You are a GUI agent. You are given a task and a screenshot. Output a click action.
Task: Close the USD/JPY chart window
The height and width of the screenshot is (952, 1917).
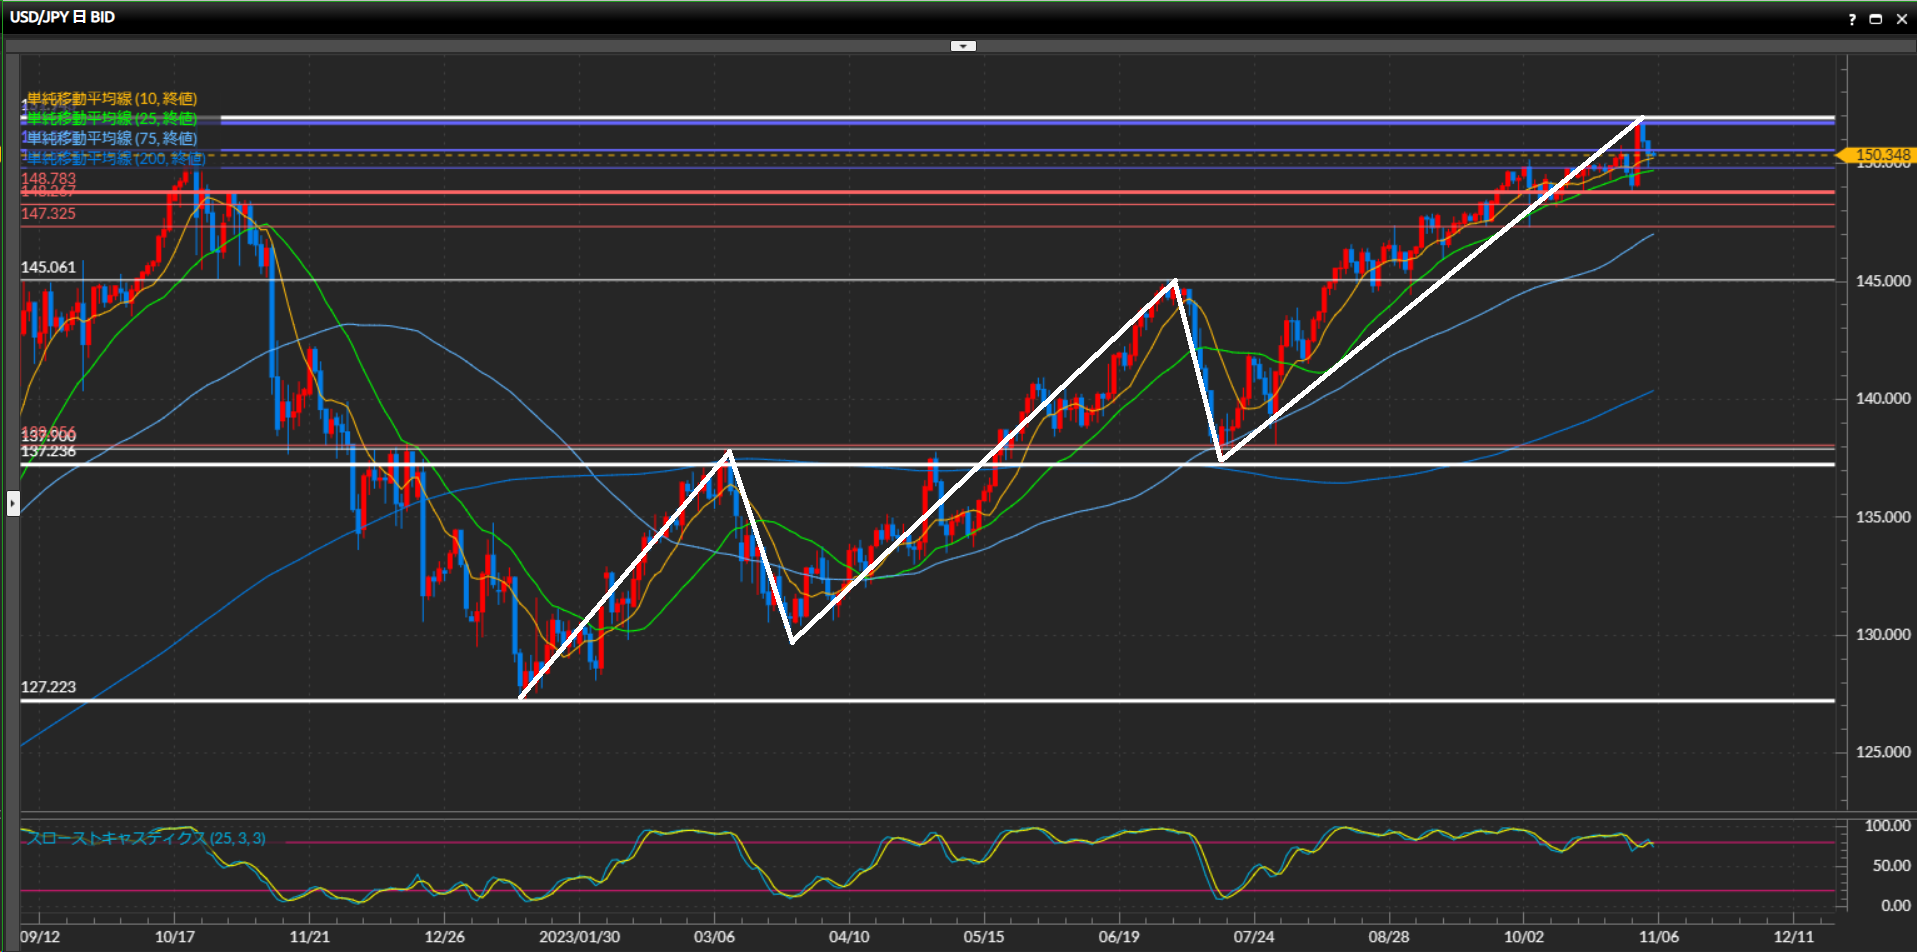1901,19
